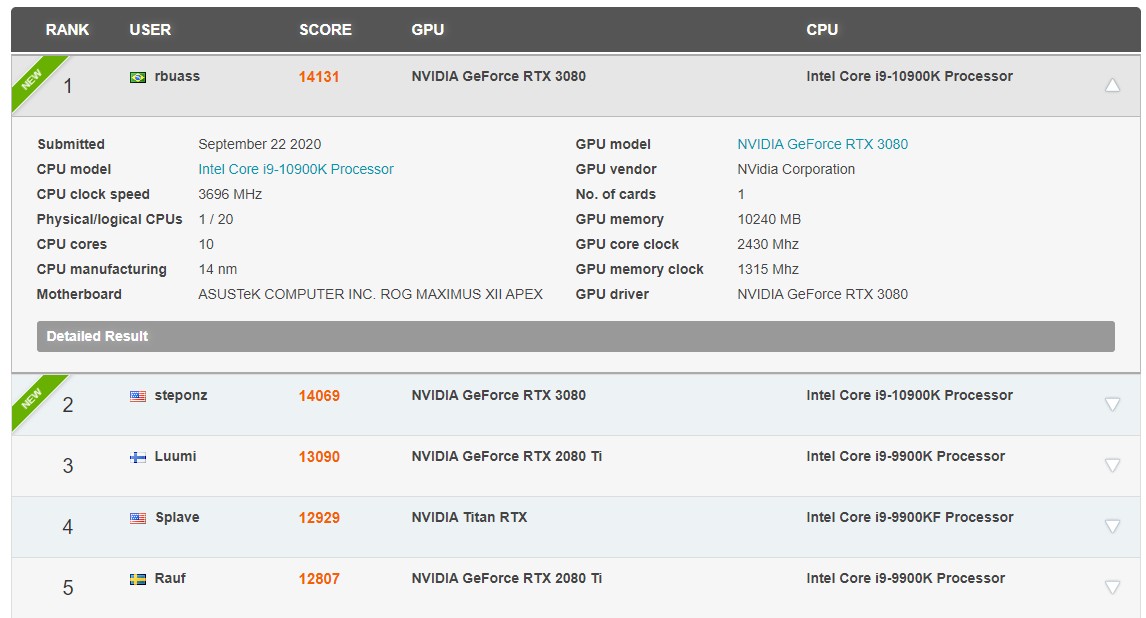
Task: Click the US flag icon beside steponz
Action: tap(138, 396)
